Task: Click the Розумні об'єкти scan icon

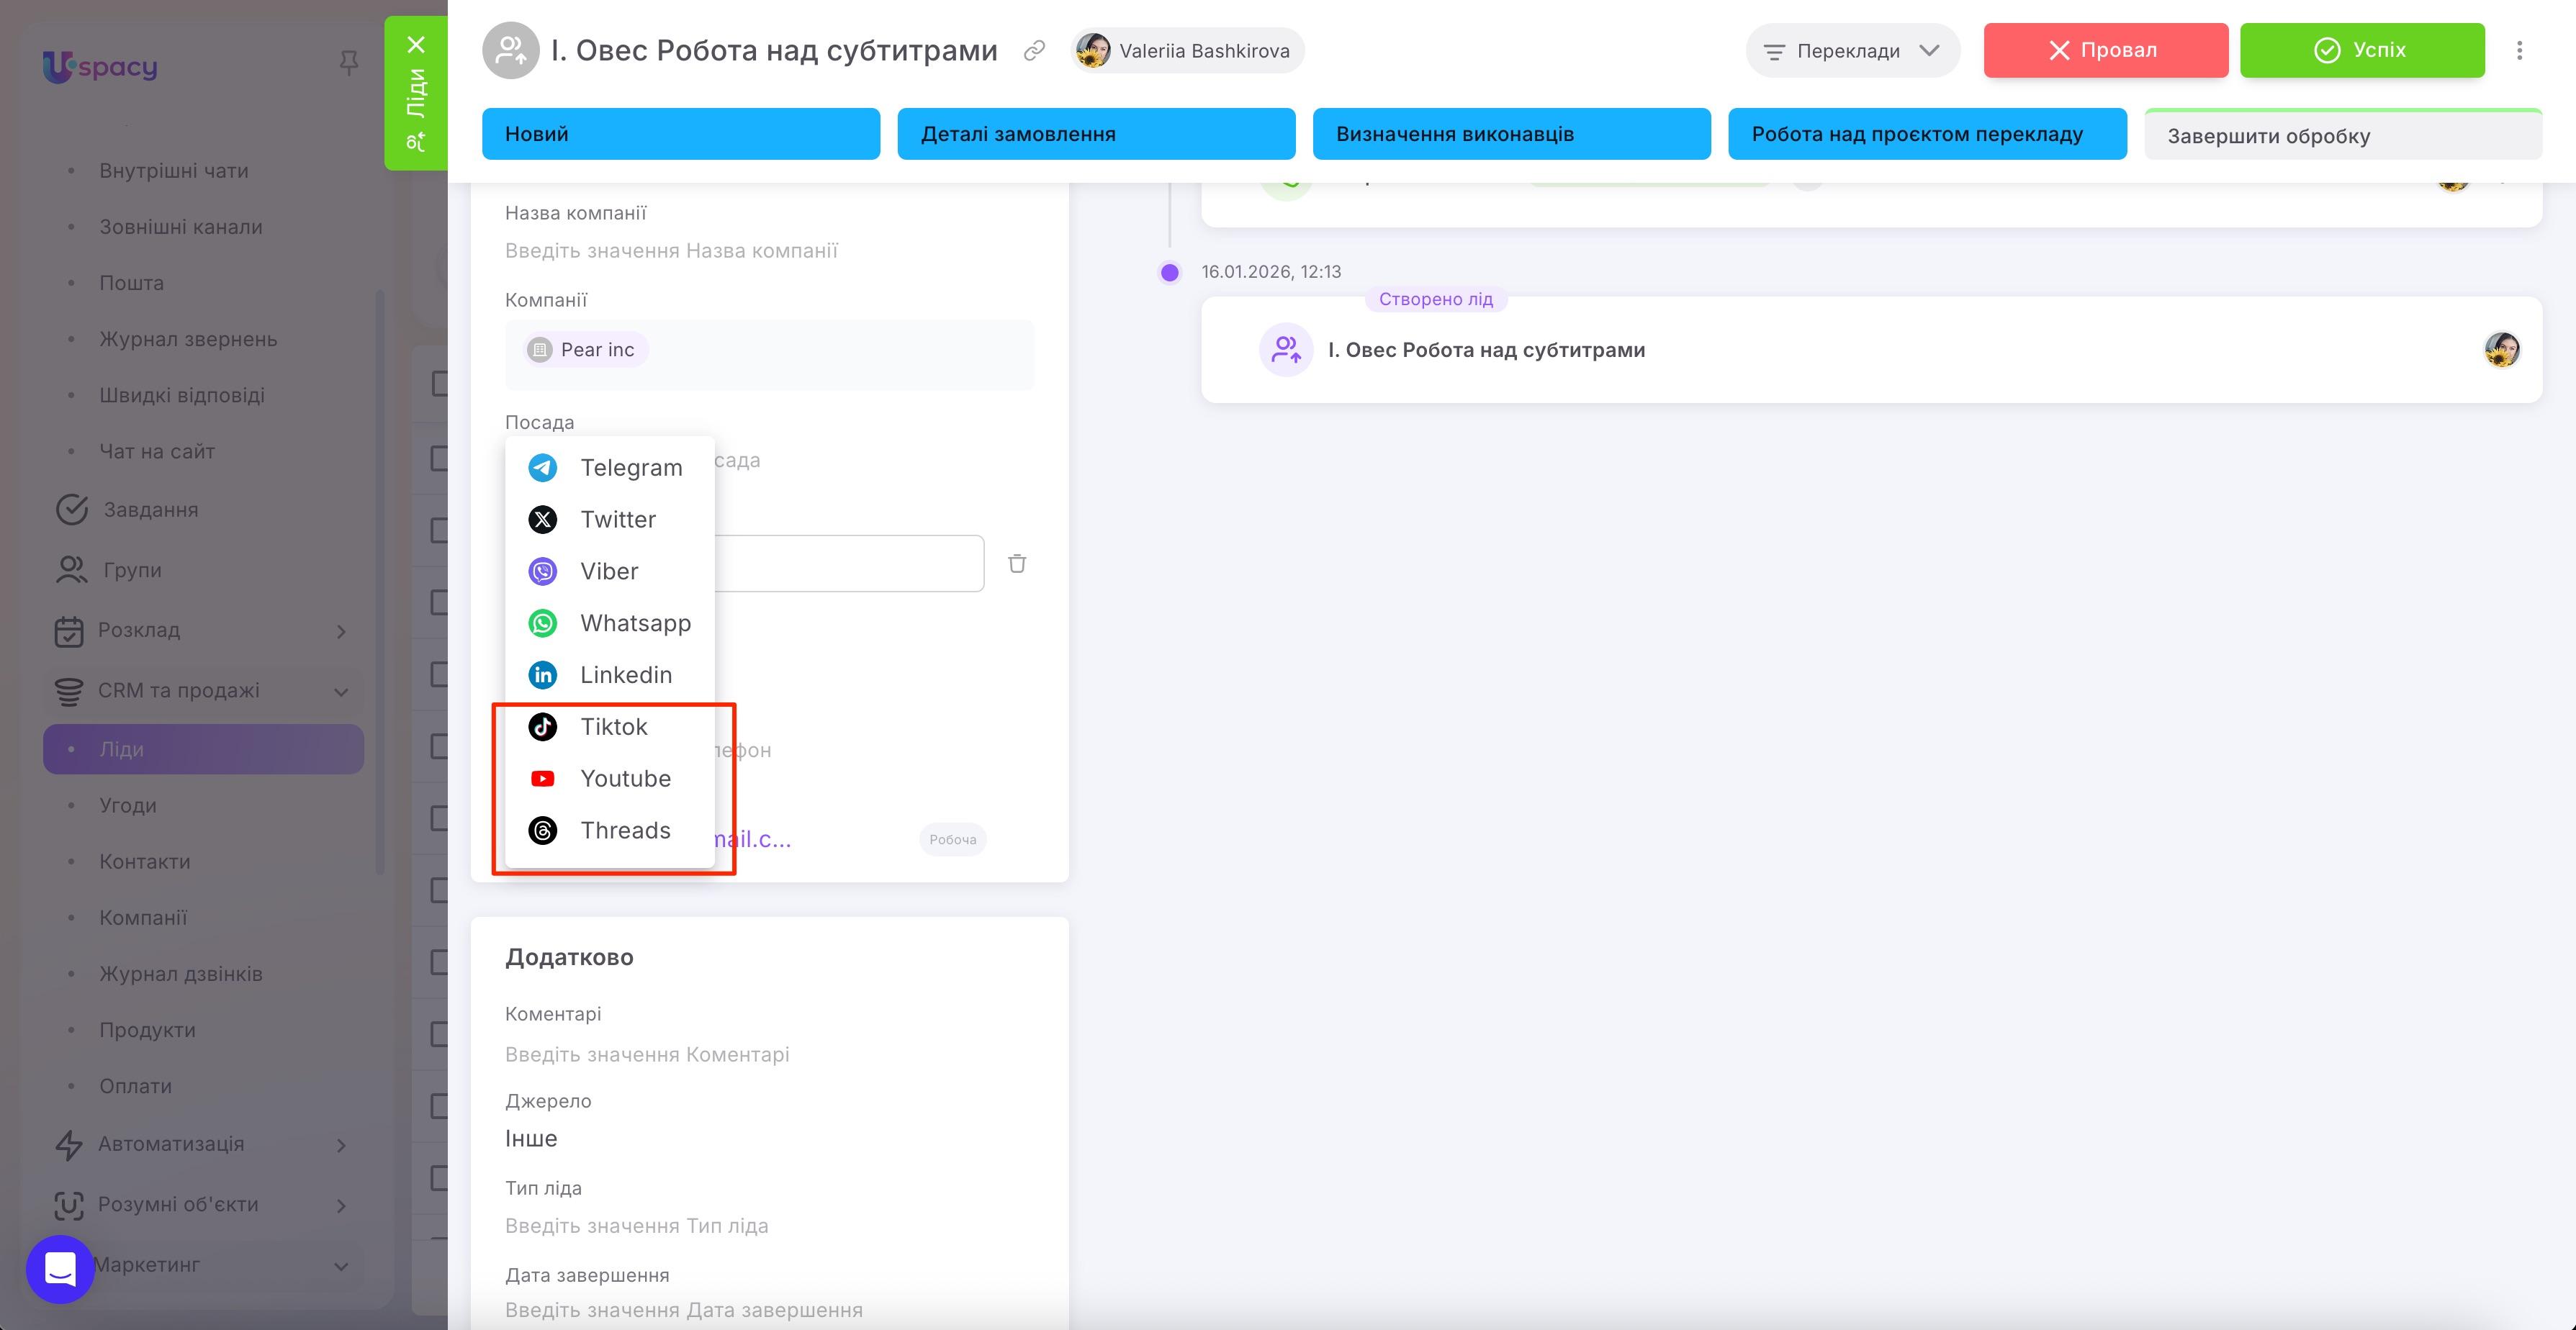Action: [68, 1205]
